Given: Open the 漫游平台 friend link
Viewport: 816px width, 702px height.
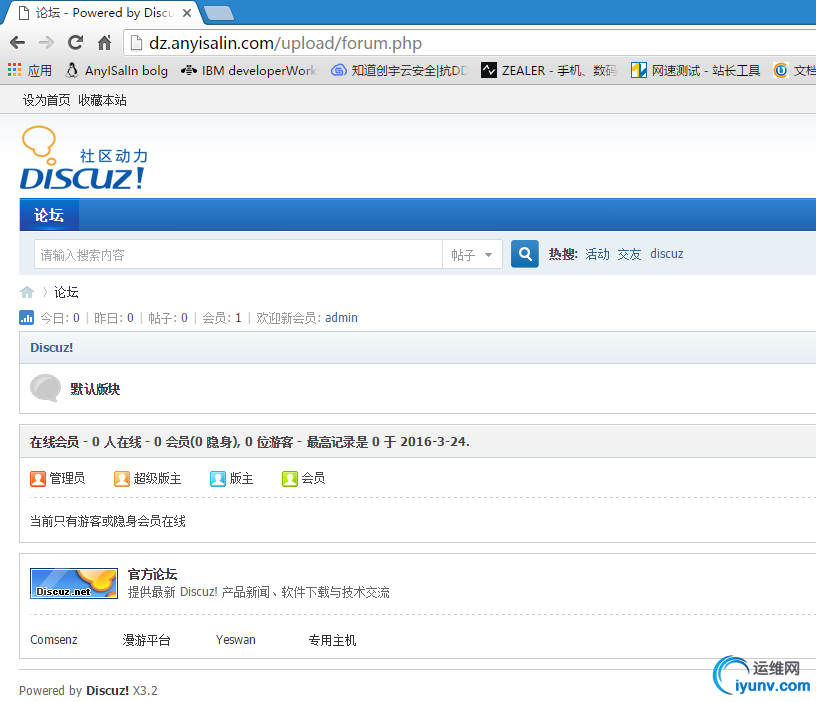Looking at the screenshot, I should (146, 640).
